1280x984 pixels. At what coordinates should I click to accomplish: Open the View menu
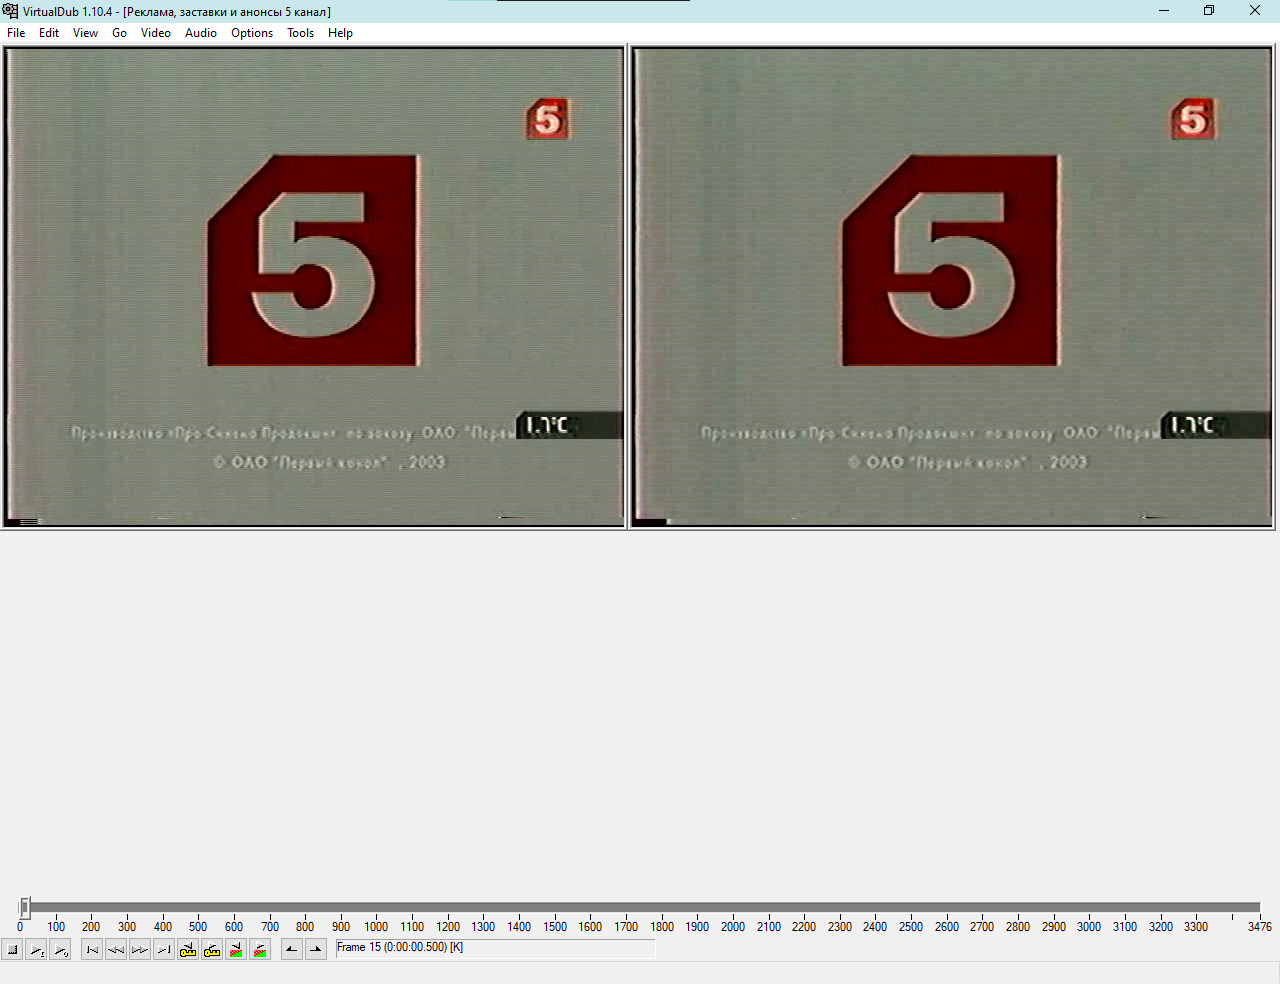coord(85,33)
